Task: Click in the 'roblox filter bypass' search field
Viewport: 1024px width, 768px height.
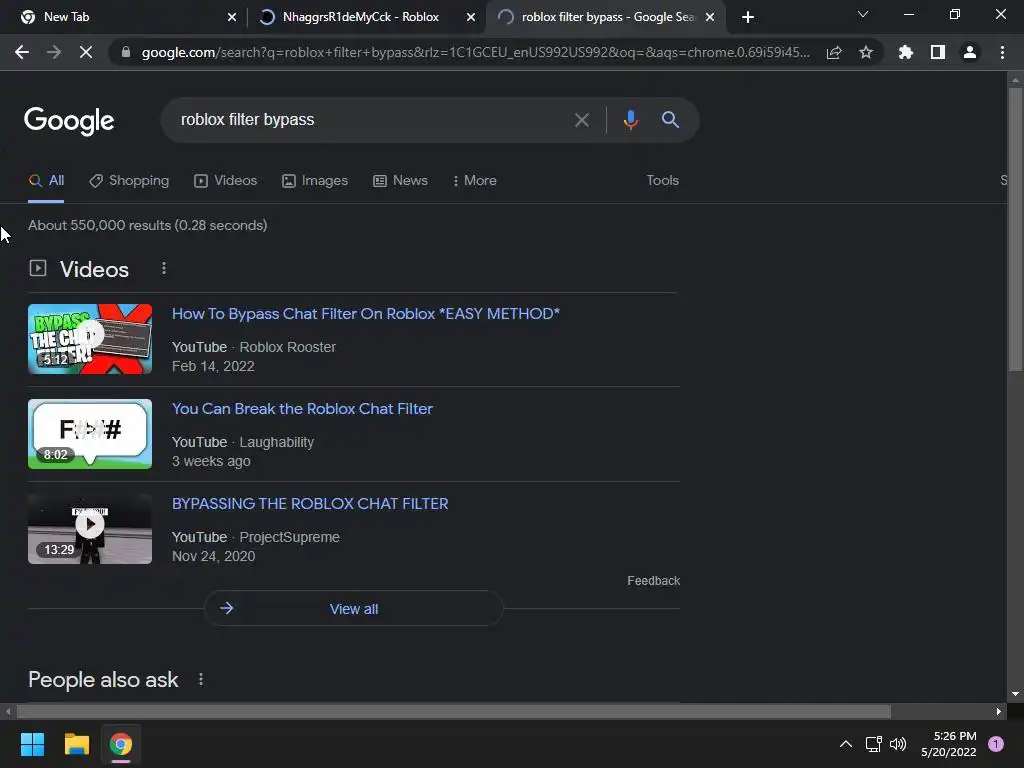Action: 366,120
